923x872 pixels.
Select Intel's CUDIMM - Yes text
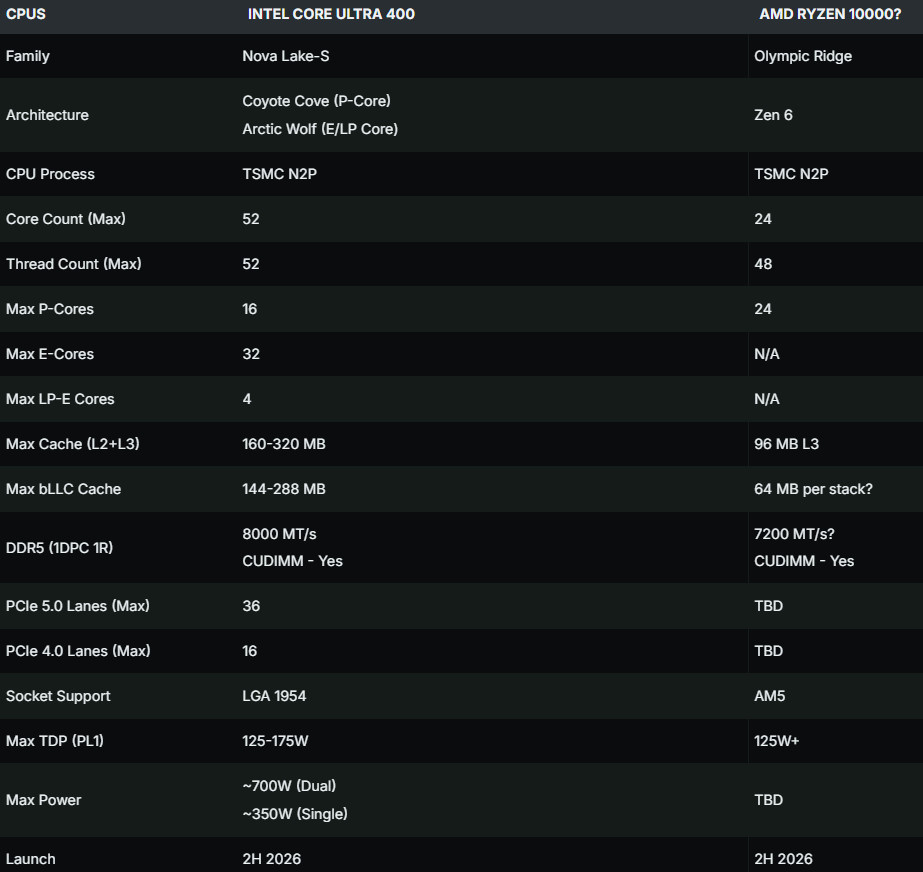[x=292, y=561]
